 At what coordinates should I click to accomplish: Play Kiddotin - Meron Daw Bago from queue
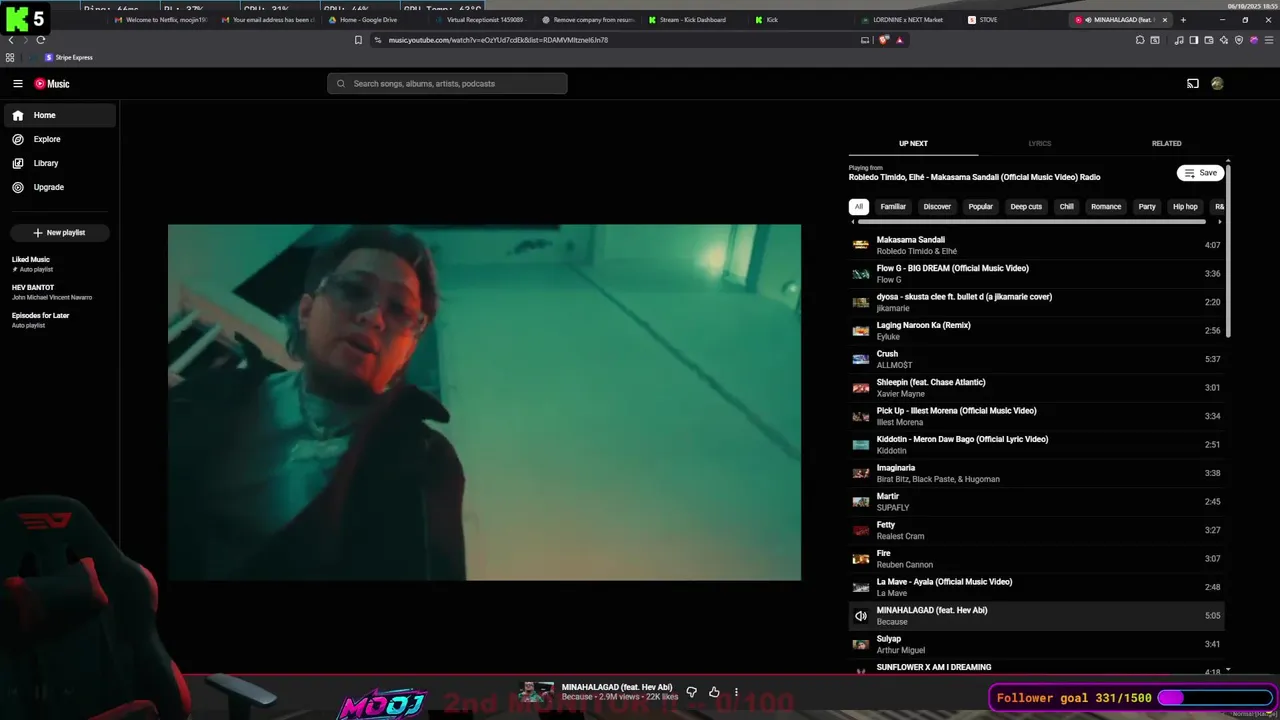(1036, 445)
